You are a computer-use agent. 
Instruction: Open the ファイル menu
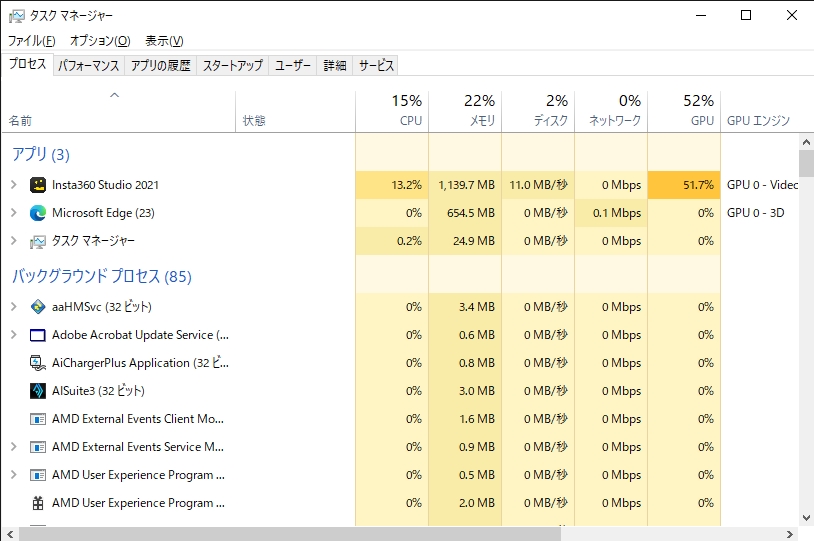[x=31, y=41]
